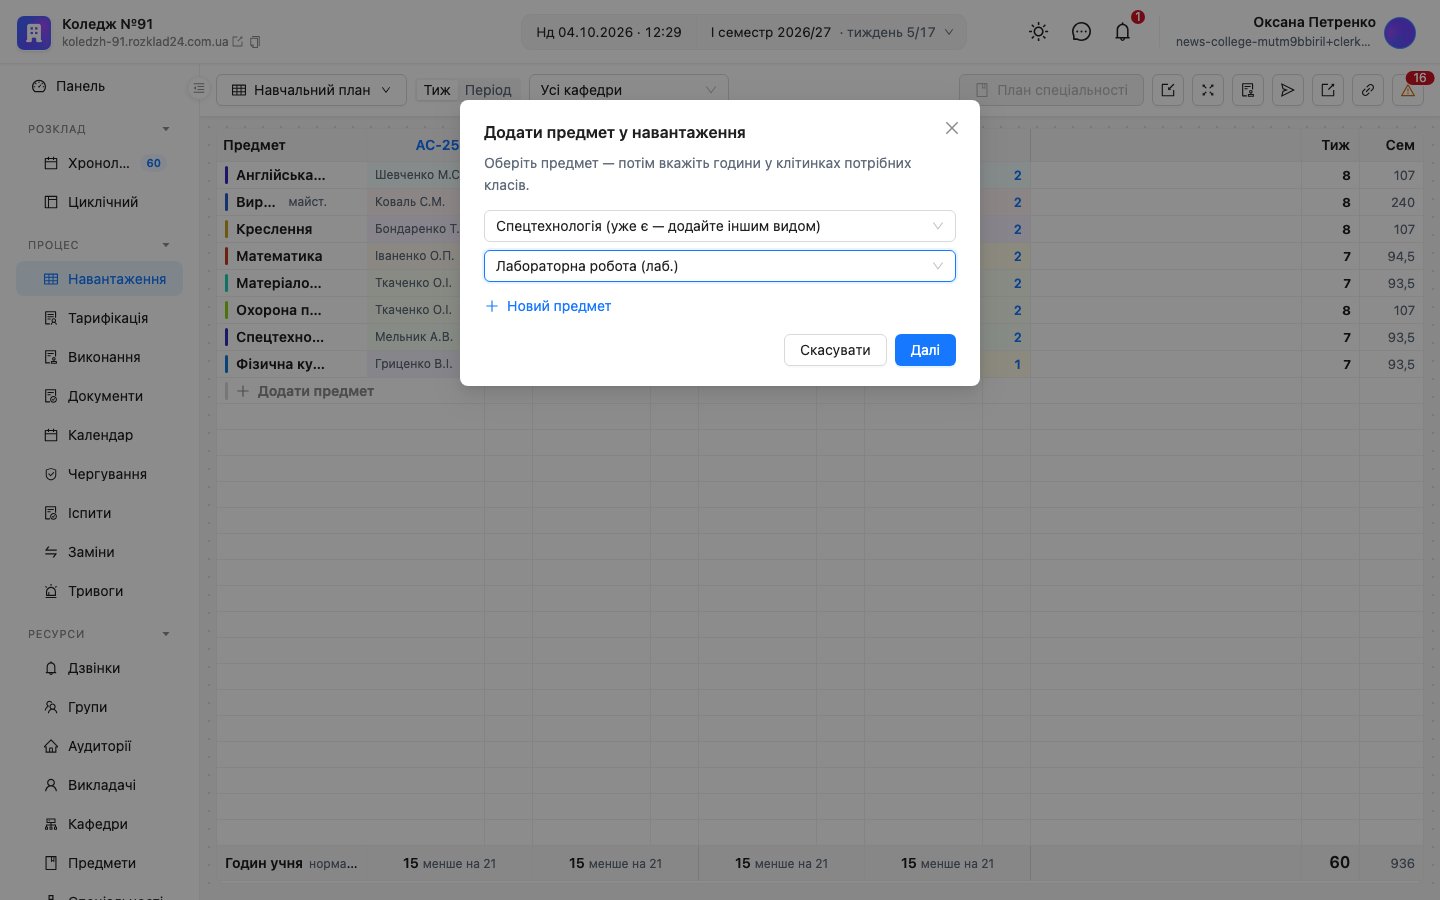
Task: Click the send paper-plane toolbar icon
Action: [1288, 90]
